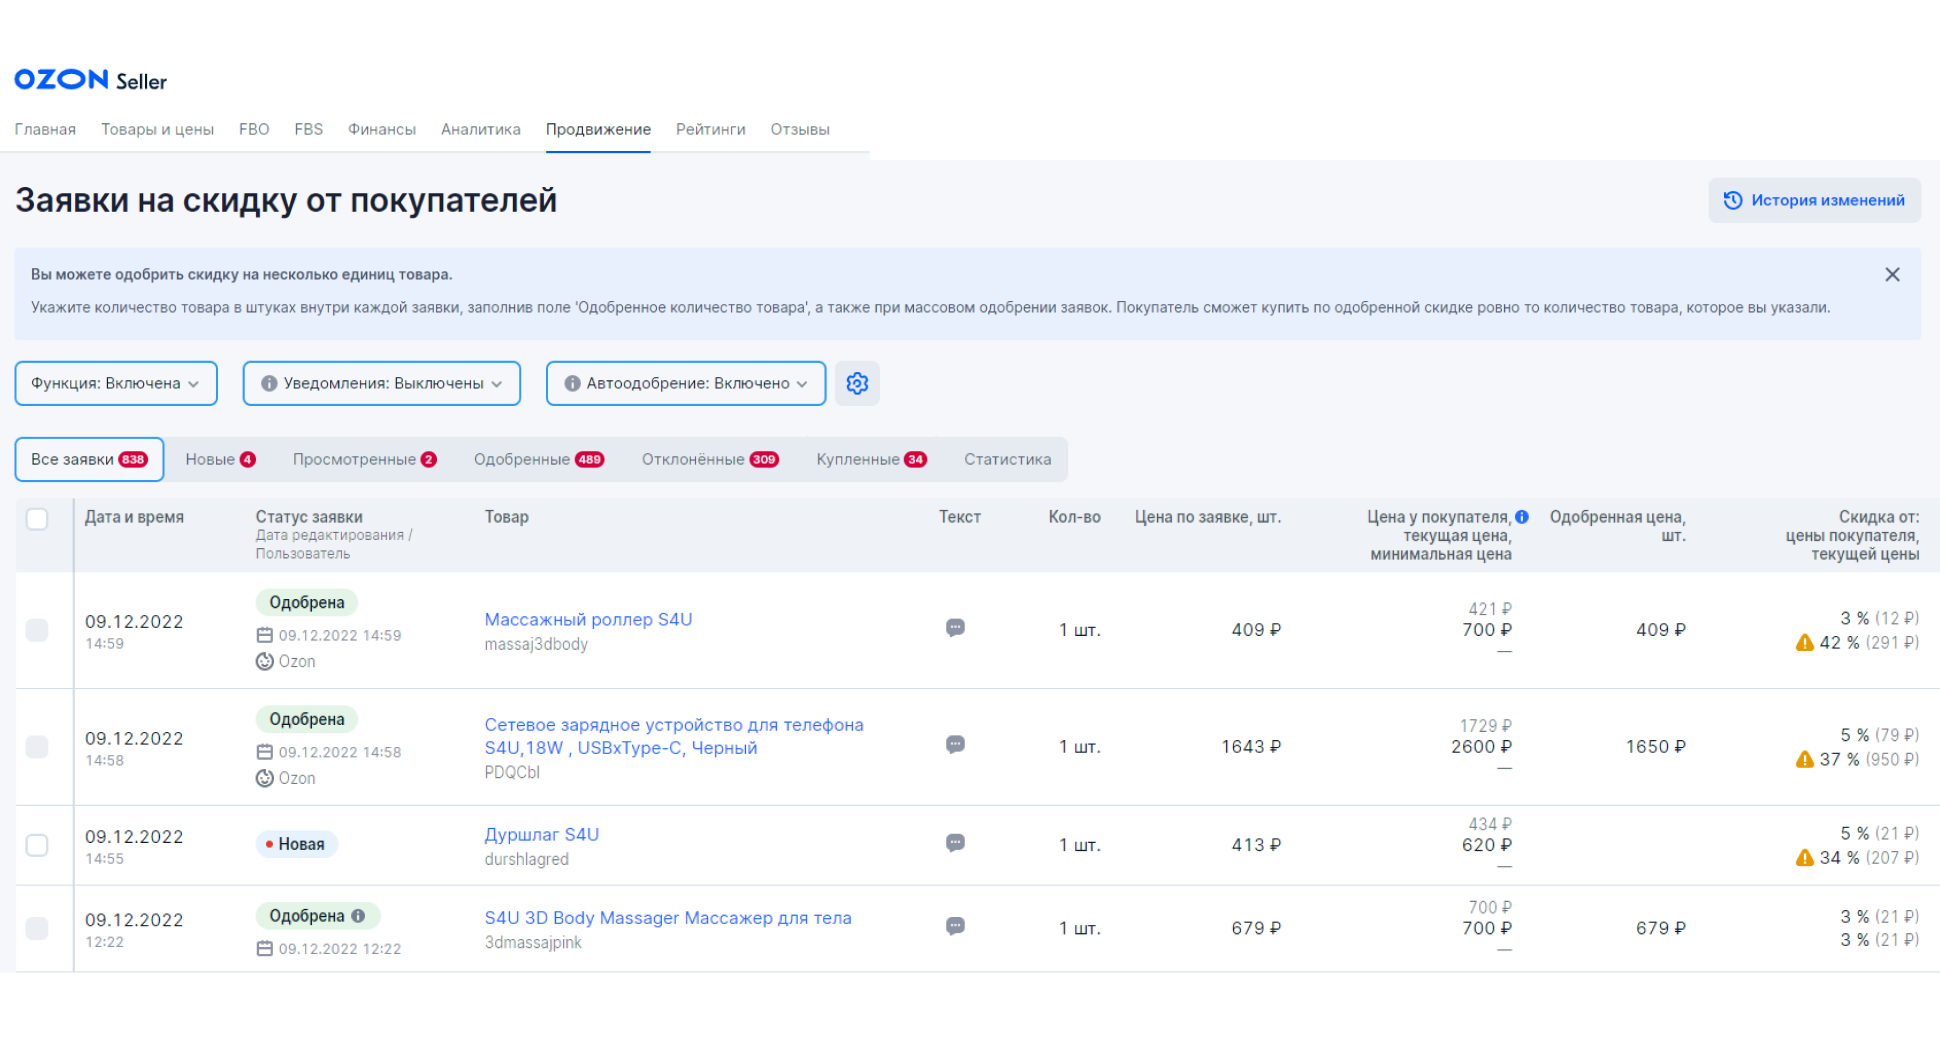1940x1043 pixels.
Task: Click warning icon next to 42 % discount
Action: [x=1804, y=643]
